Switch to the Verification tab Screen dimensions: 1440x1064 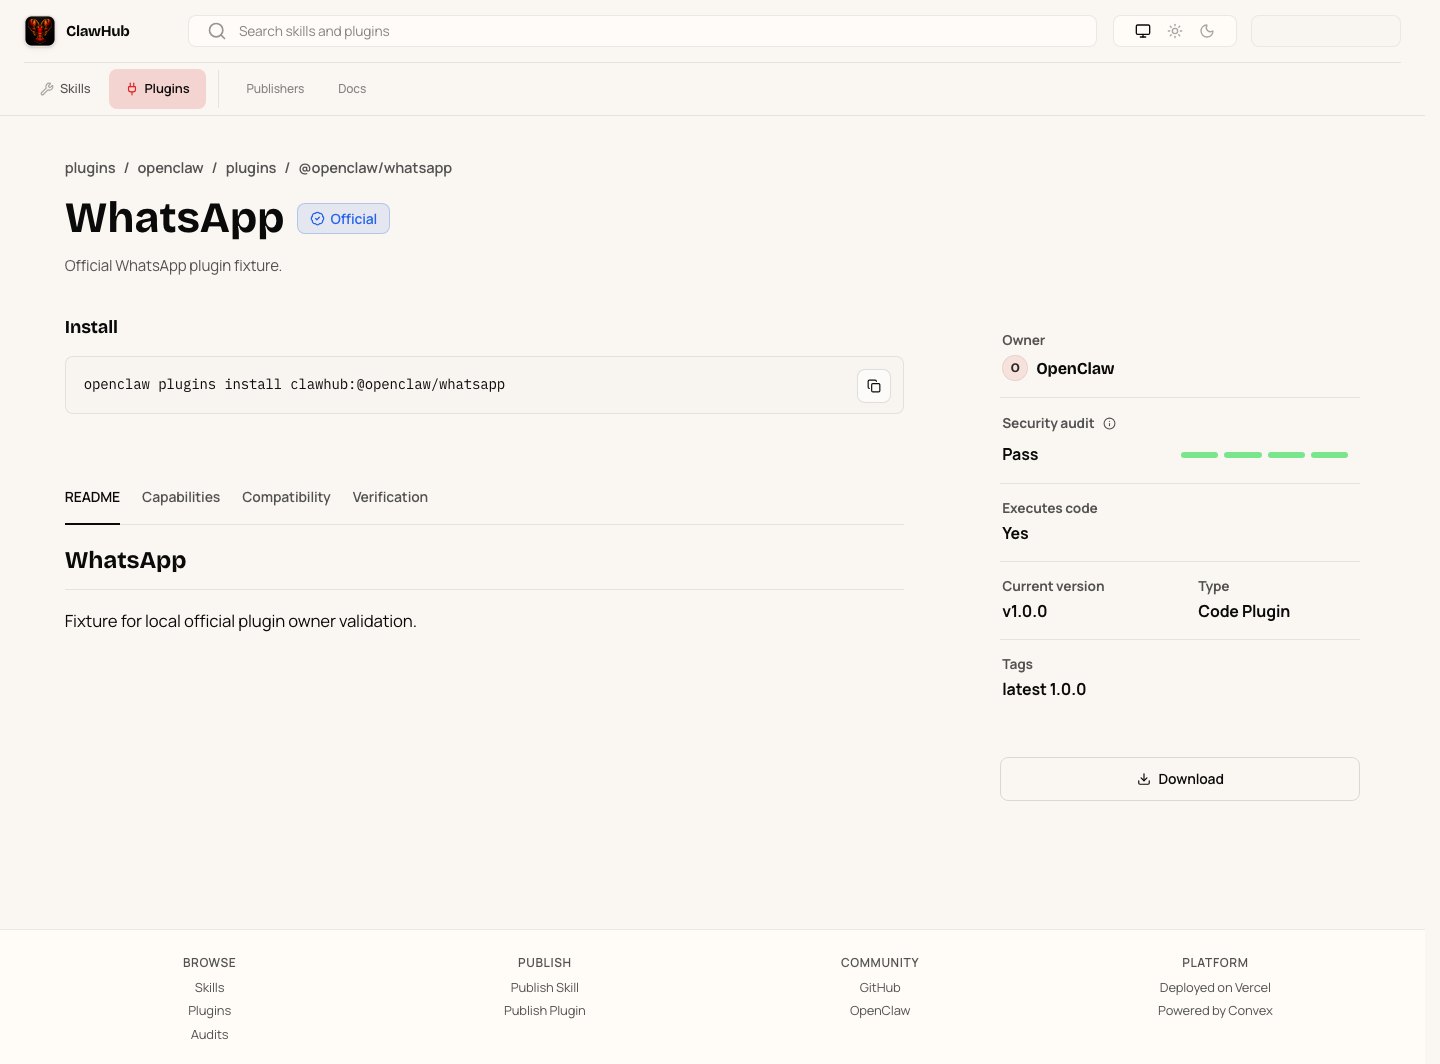coord(390,497)
